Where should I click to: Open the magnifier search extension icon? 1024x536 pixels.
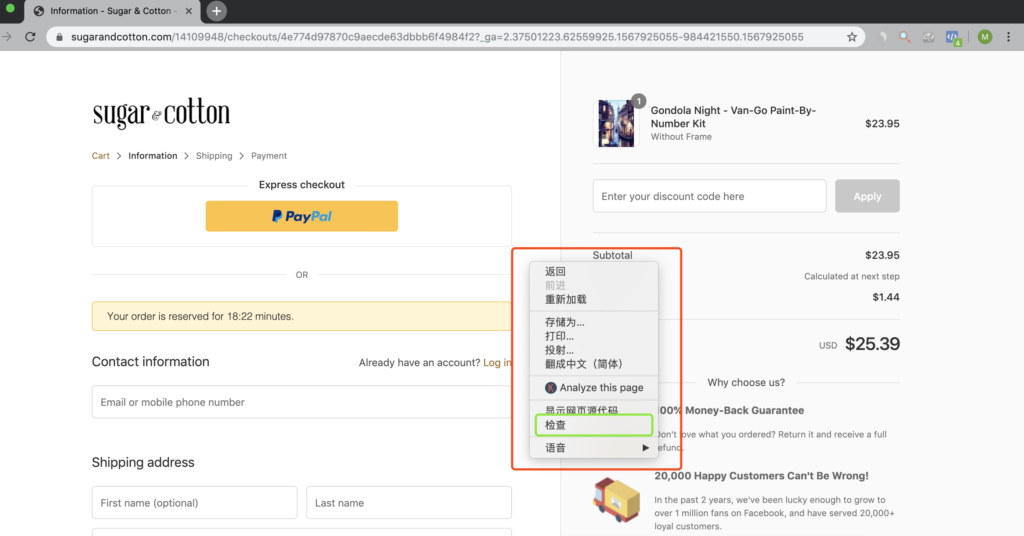[904, 37]
